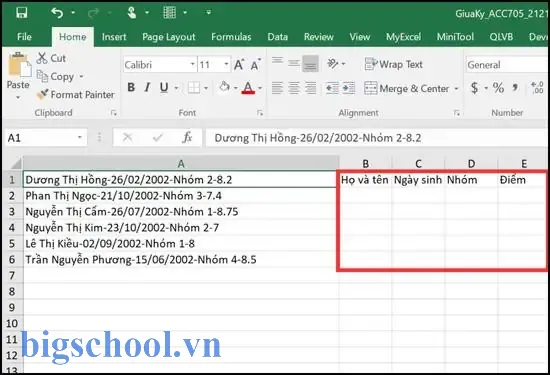The image size is (550, 375).
Task: Open the font color palette arrow
Action: tap(260, 88)
